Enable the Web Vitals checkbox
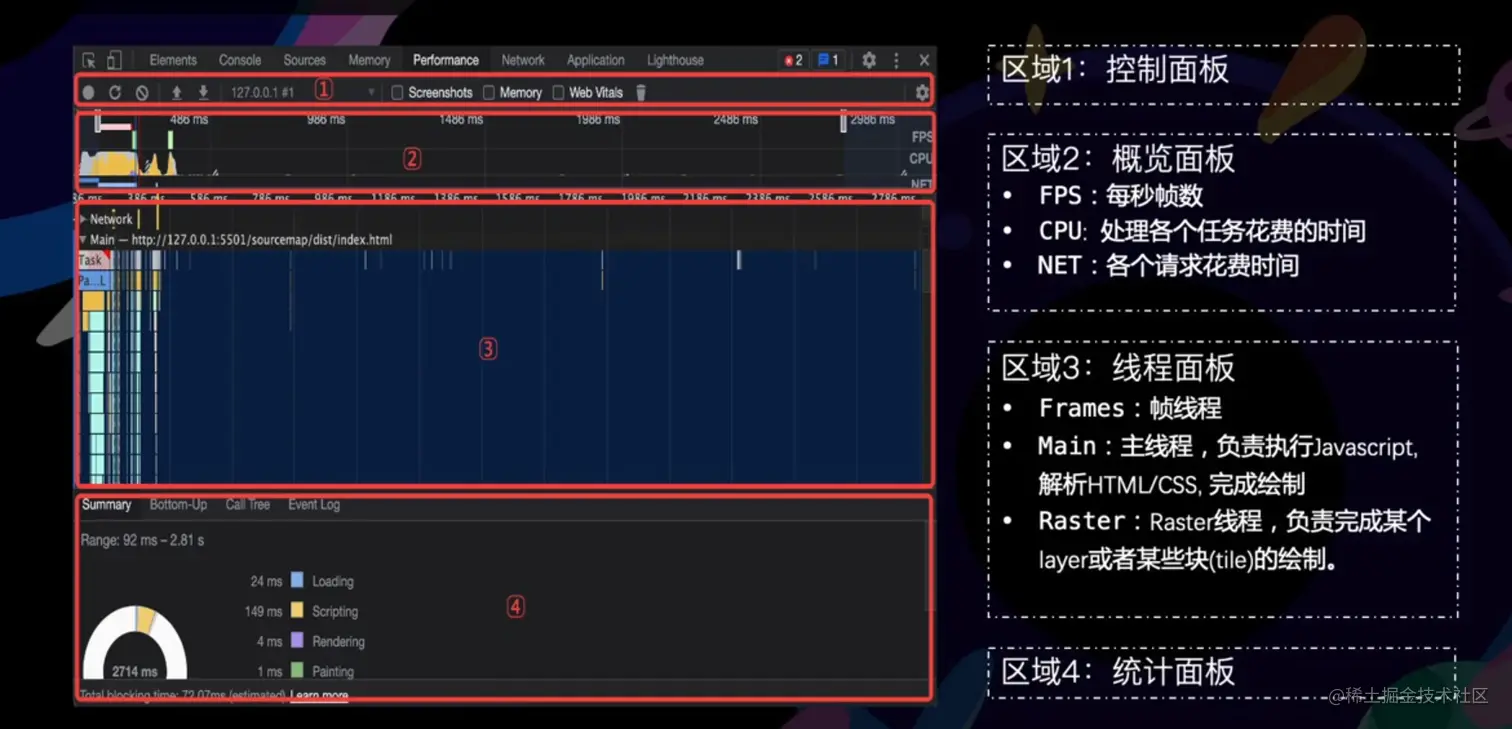The width and height of the screenshot is (1512, 729). pos(558,92)
